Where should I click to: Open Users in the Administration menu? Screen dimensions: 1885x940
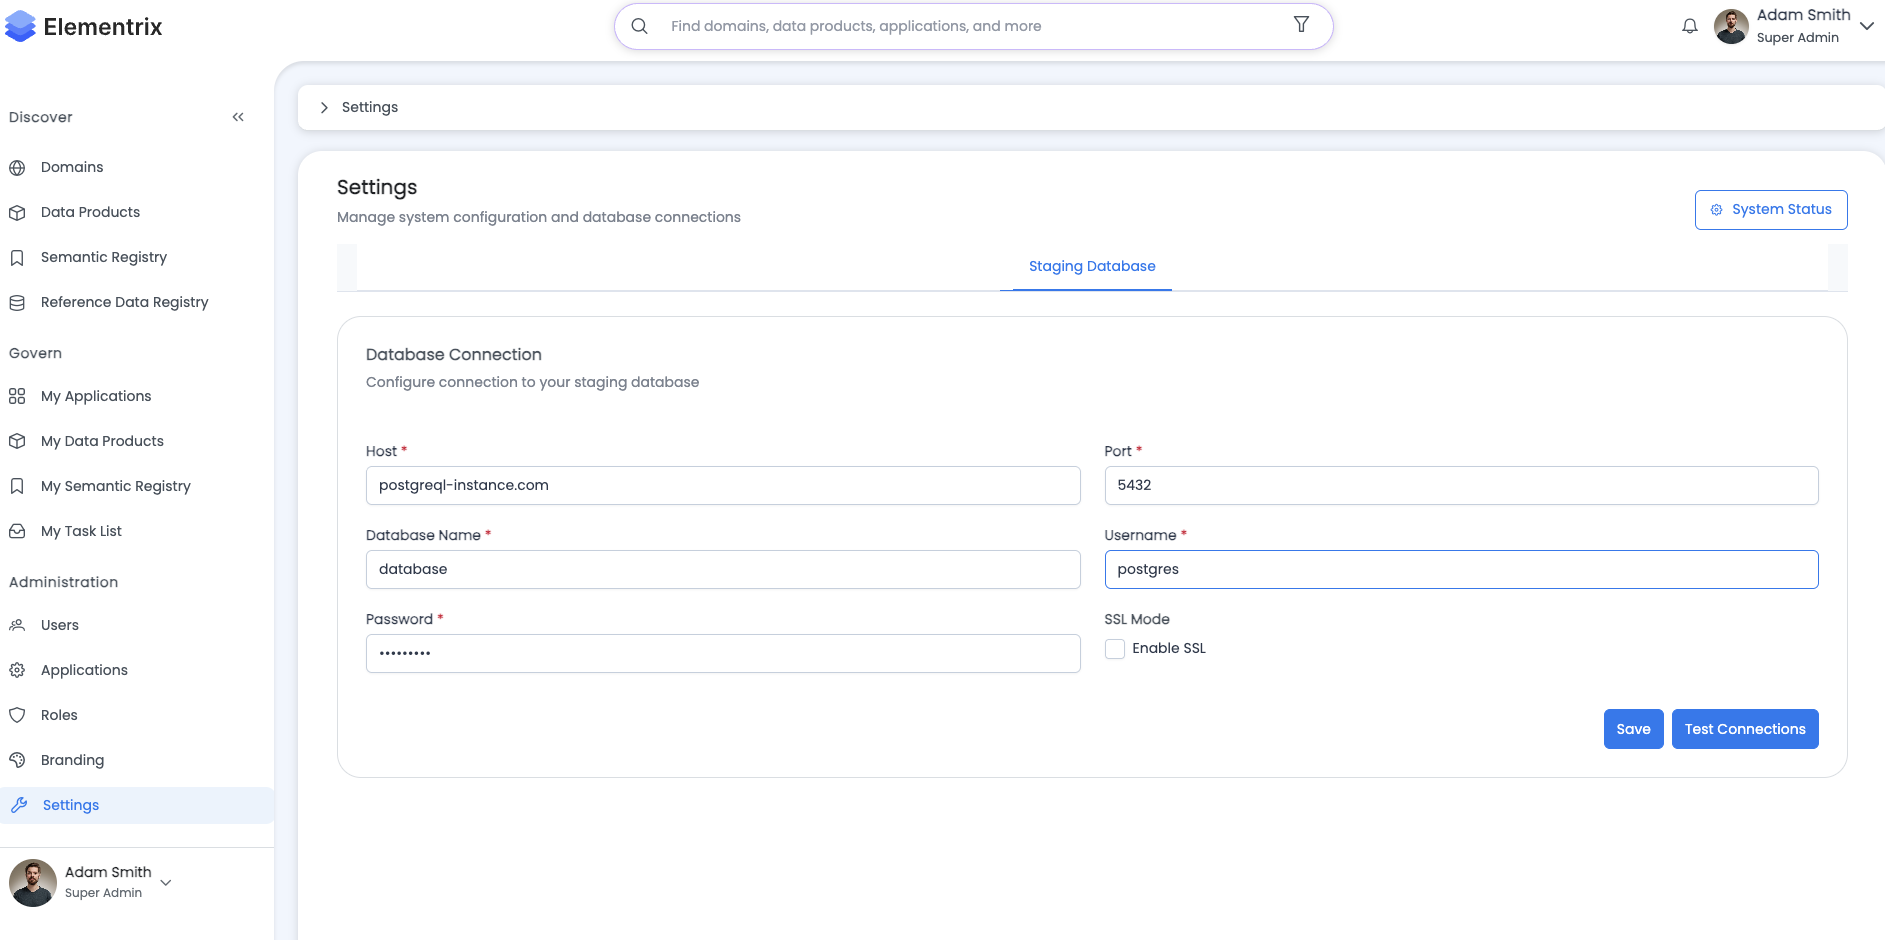coord(60,626)
